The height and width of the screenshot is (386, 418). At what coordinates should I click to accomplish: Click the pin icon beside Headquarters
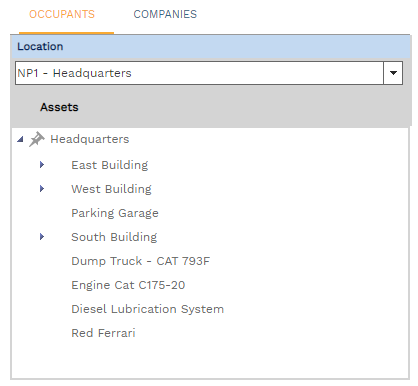coord(36,139)
